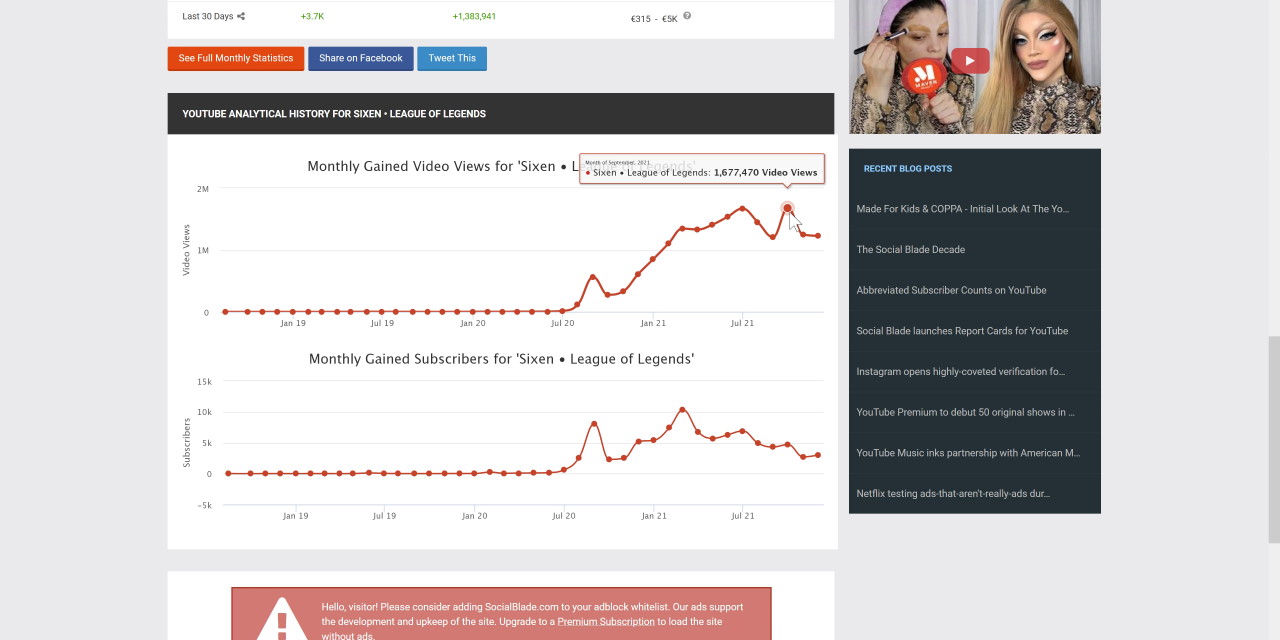This screenshot has height=640, width=1280.
Task: Follow the Premium Subscription link
Action: (606, 621)
